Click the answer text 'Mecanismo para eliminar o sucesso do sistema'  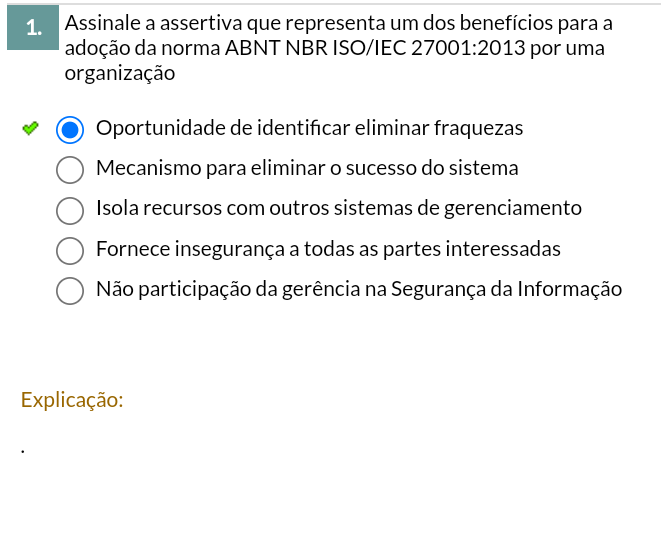pos(307,169)
